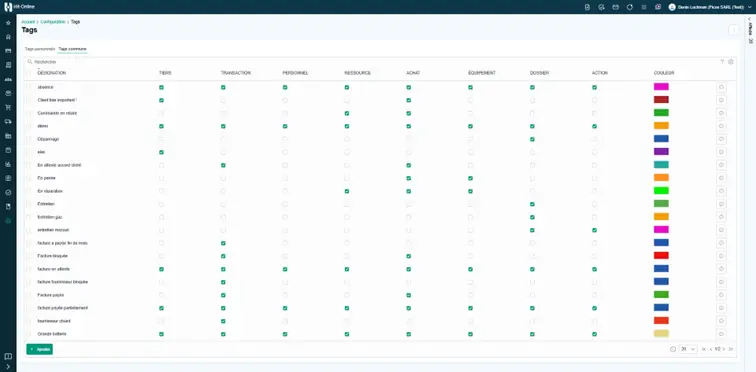Image resolution: width=756 pixels, height=372 pixels.
Task: Toggle DOSSIER checkbox in Dépannage row
Action: coord(532,139)
